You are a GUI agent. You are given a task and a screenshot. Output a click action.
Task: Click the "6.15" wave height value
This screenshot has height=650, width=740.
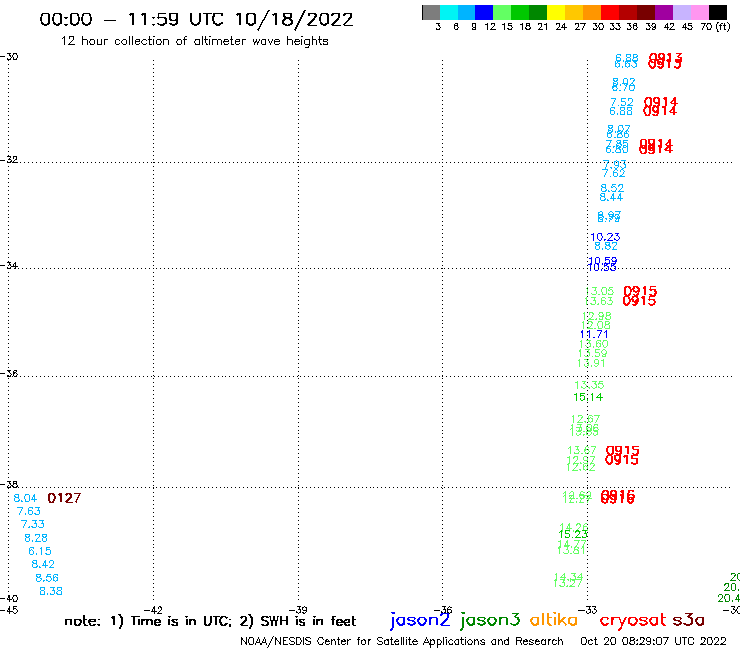pos(40,551)
